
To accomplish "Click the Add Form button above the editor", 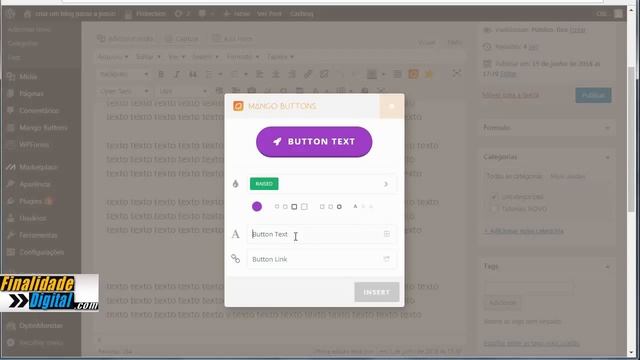I will 233,39.
